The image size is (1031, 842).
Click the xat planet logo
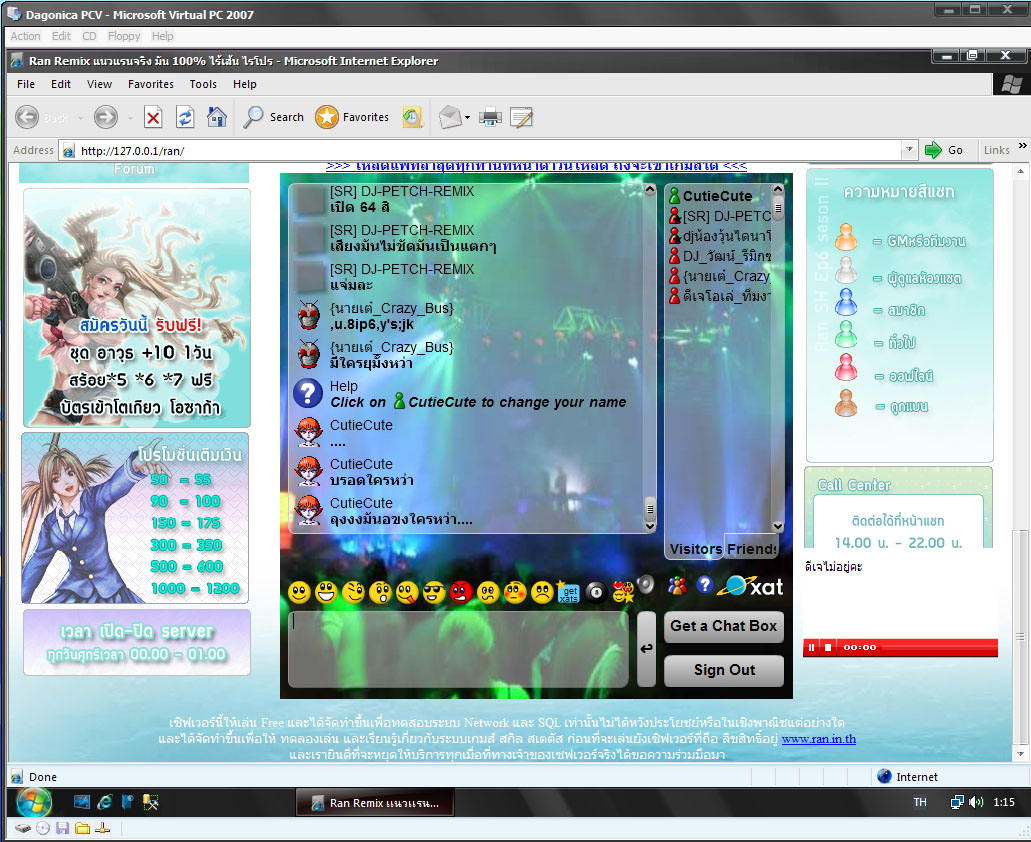(x=750, y=586)
